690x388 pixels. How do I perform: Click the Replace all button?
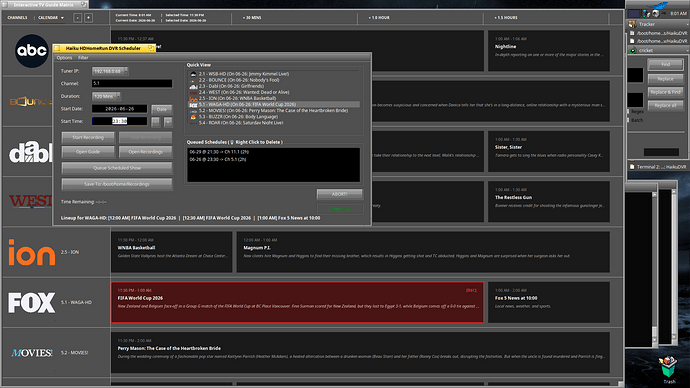coord(665,106)
